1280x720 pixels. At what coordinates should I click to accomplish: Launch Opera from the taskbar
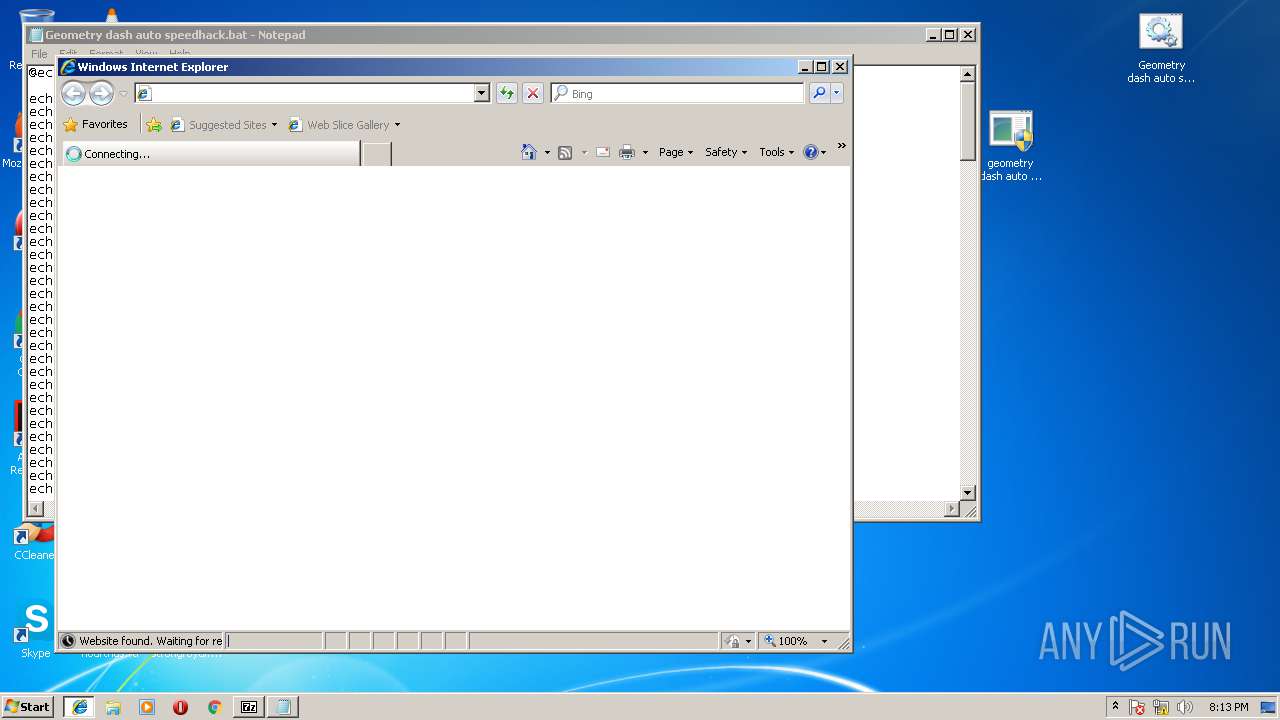tap(180, 707)
